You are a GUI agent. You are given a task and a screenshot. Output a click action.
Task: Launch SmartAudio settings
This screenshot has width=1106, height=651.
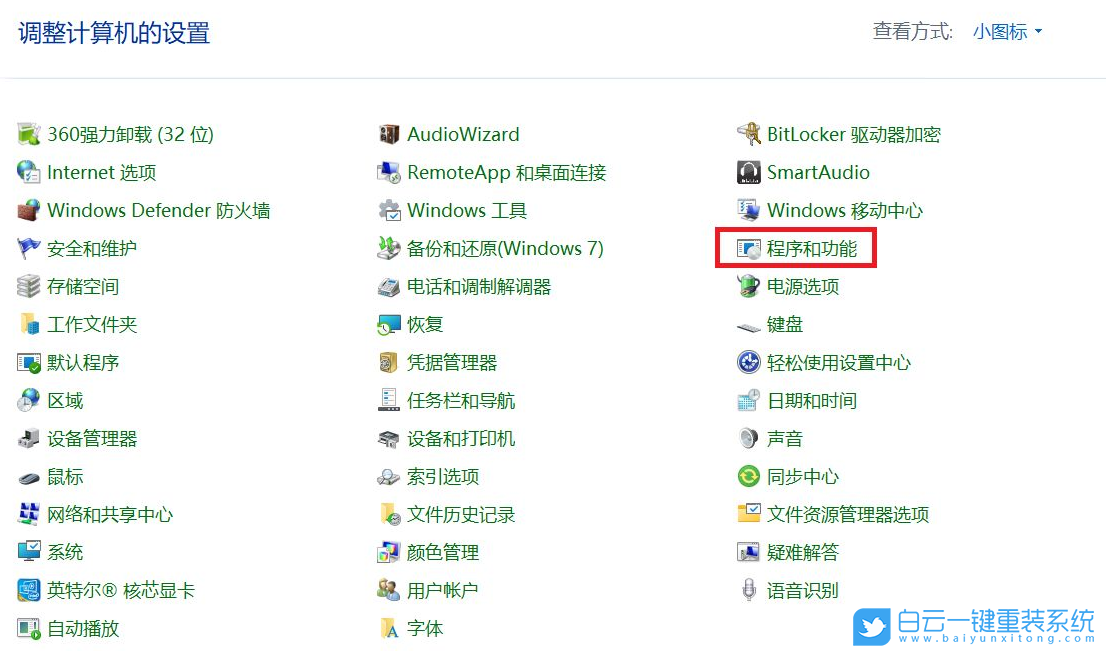coord(816,172)
